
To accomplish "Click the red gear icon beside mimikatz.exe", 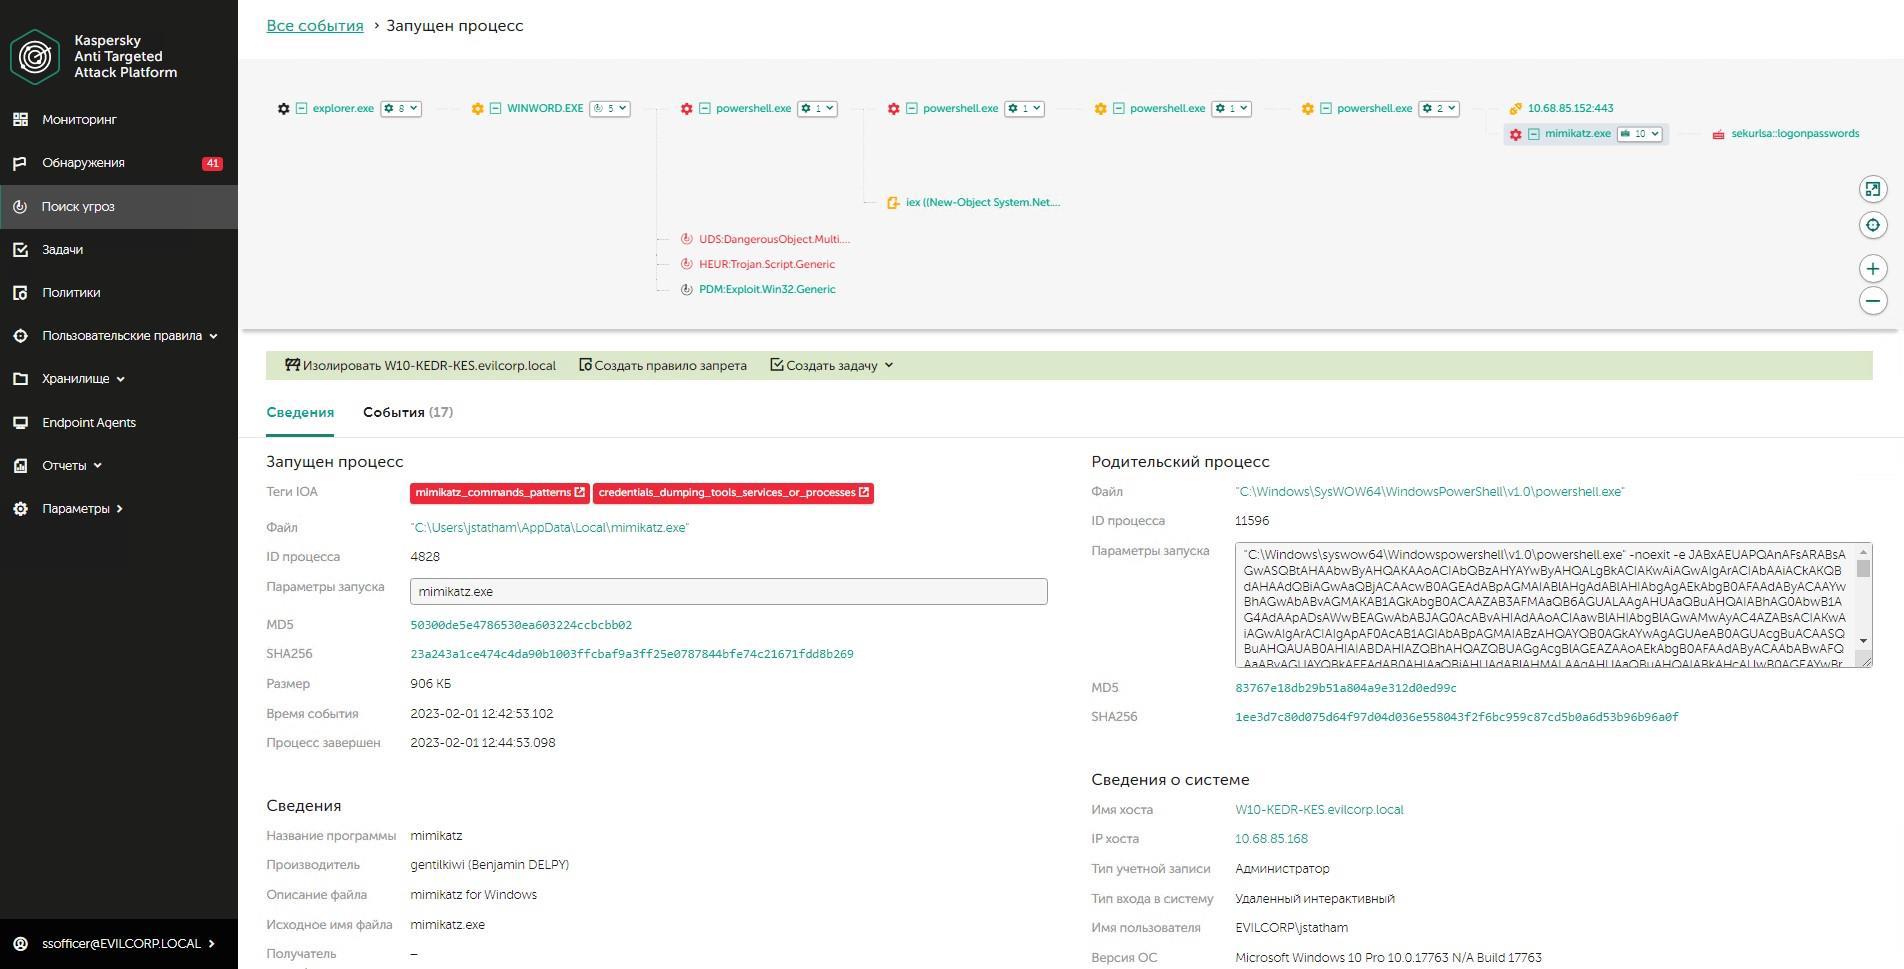I will [x=1515, y=134].
